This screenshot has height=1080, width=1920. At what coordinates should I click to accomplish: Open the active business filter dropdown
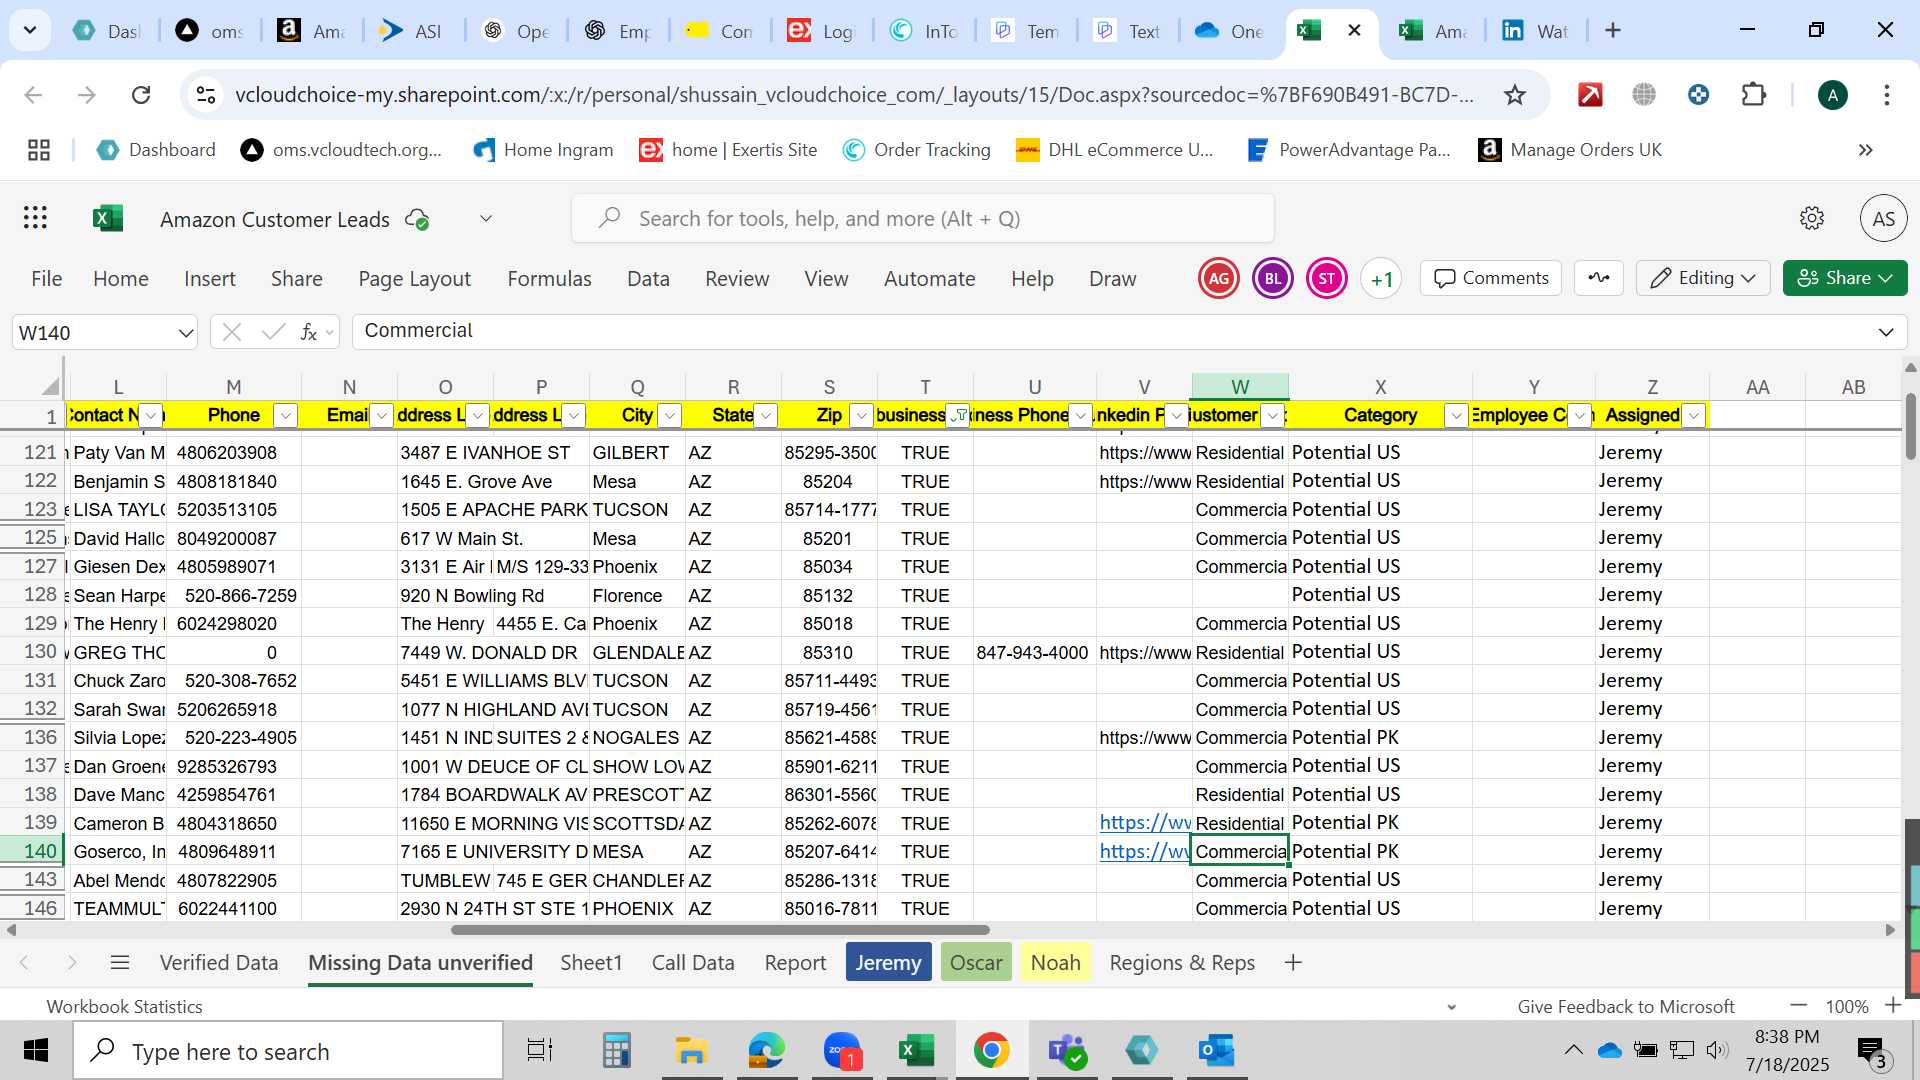coord(958,416)
